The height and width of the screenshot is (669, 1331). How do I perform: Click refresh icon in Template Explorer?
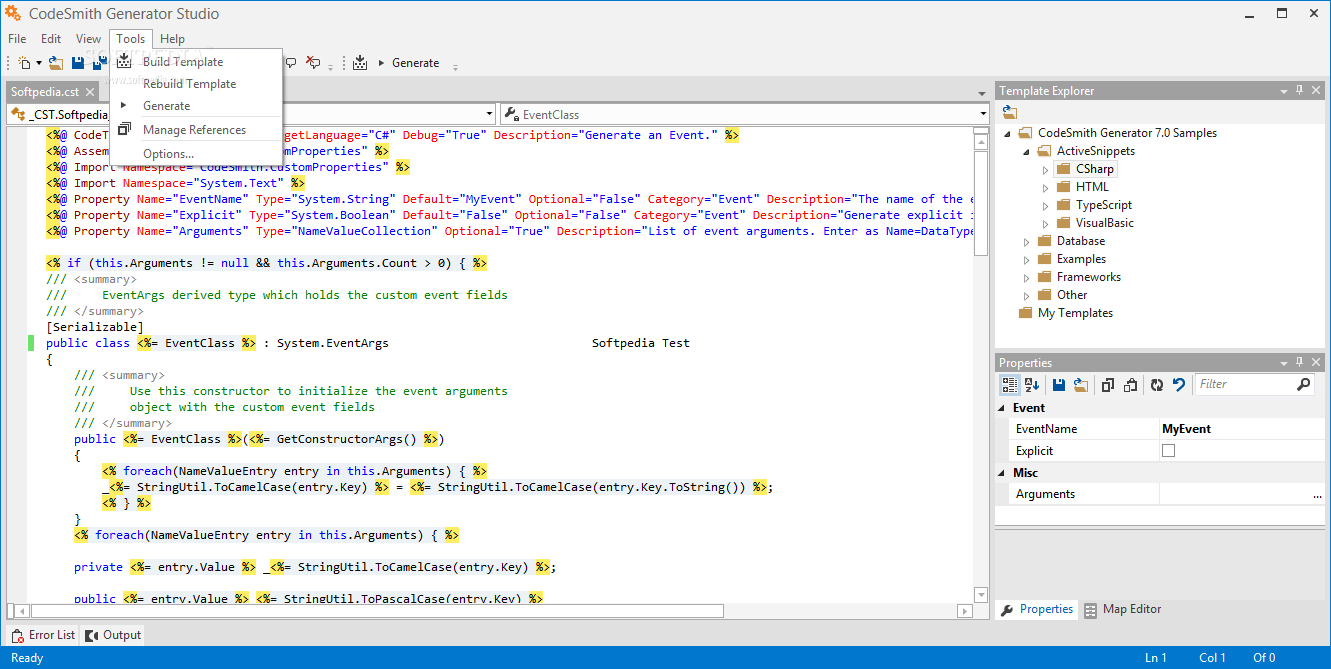click(1010, 113)
